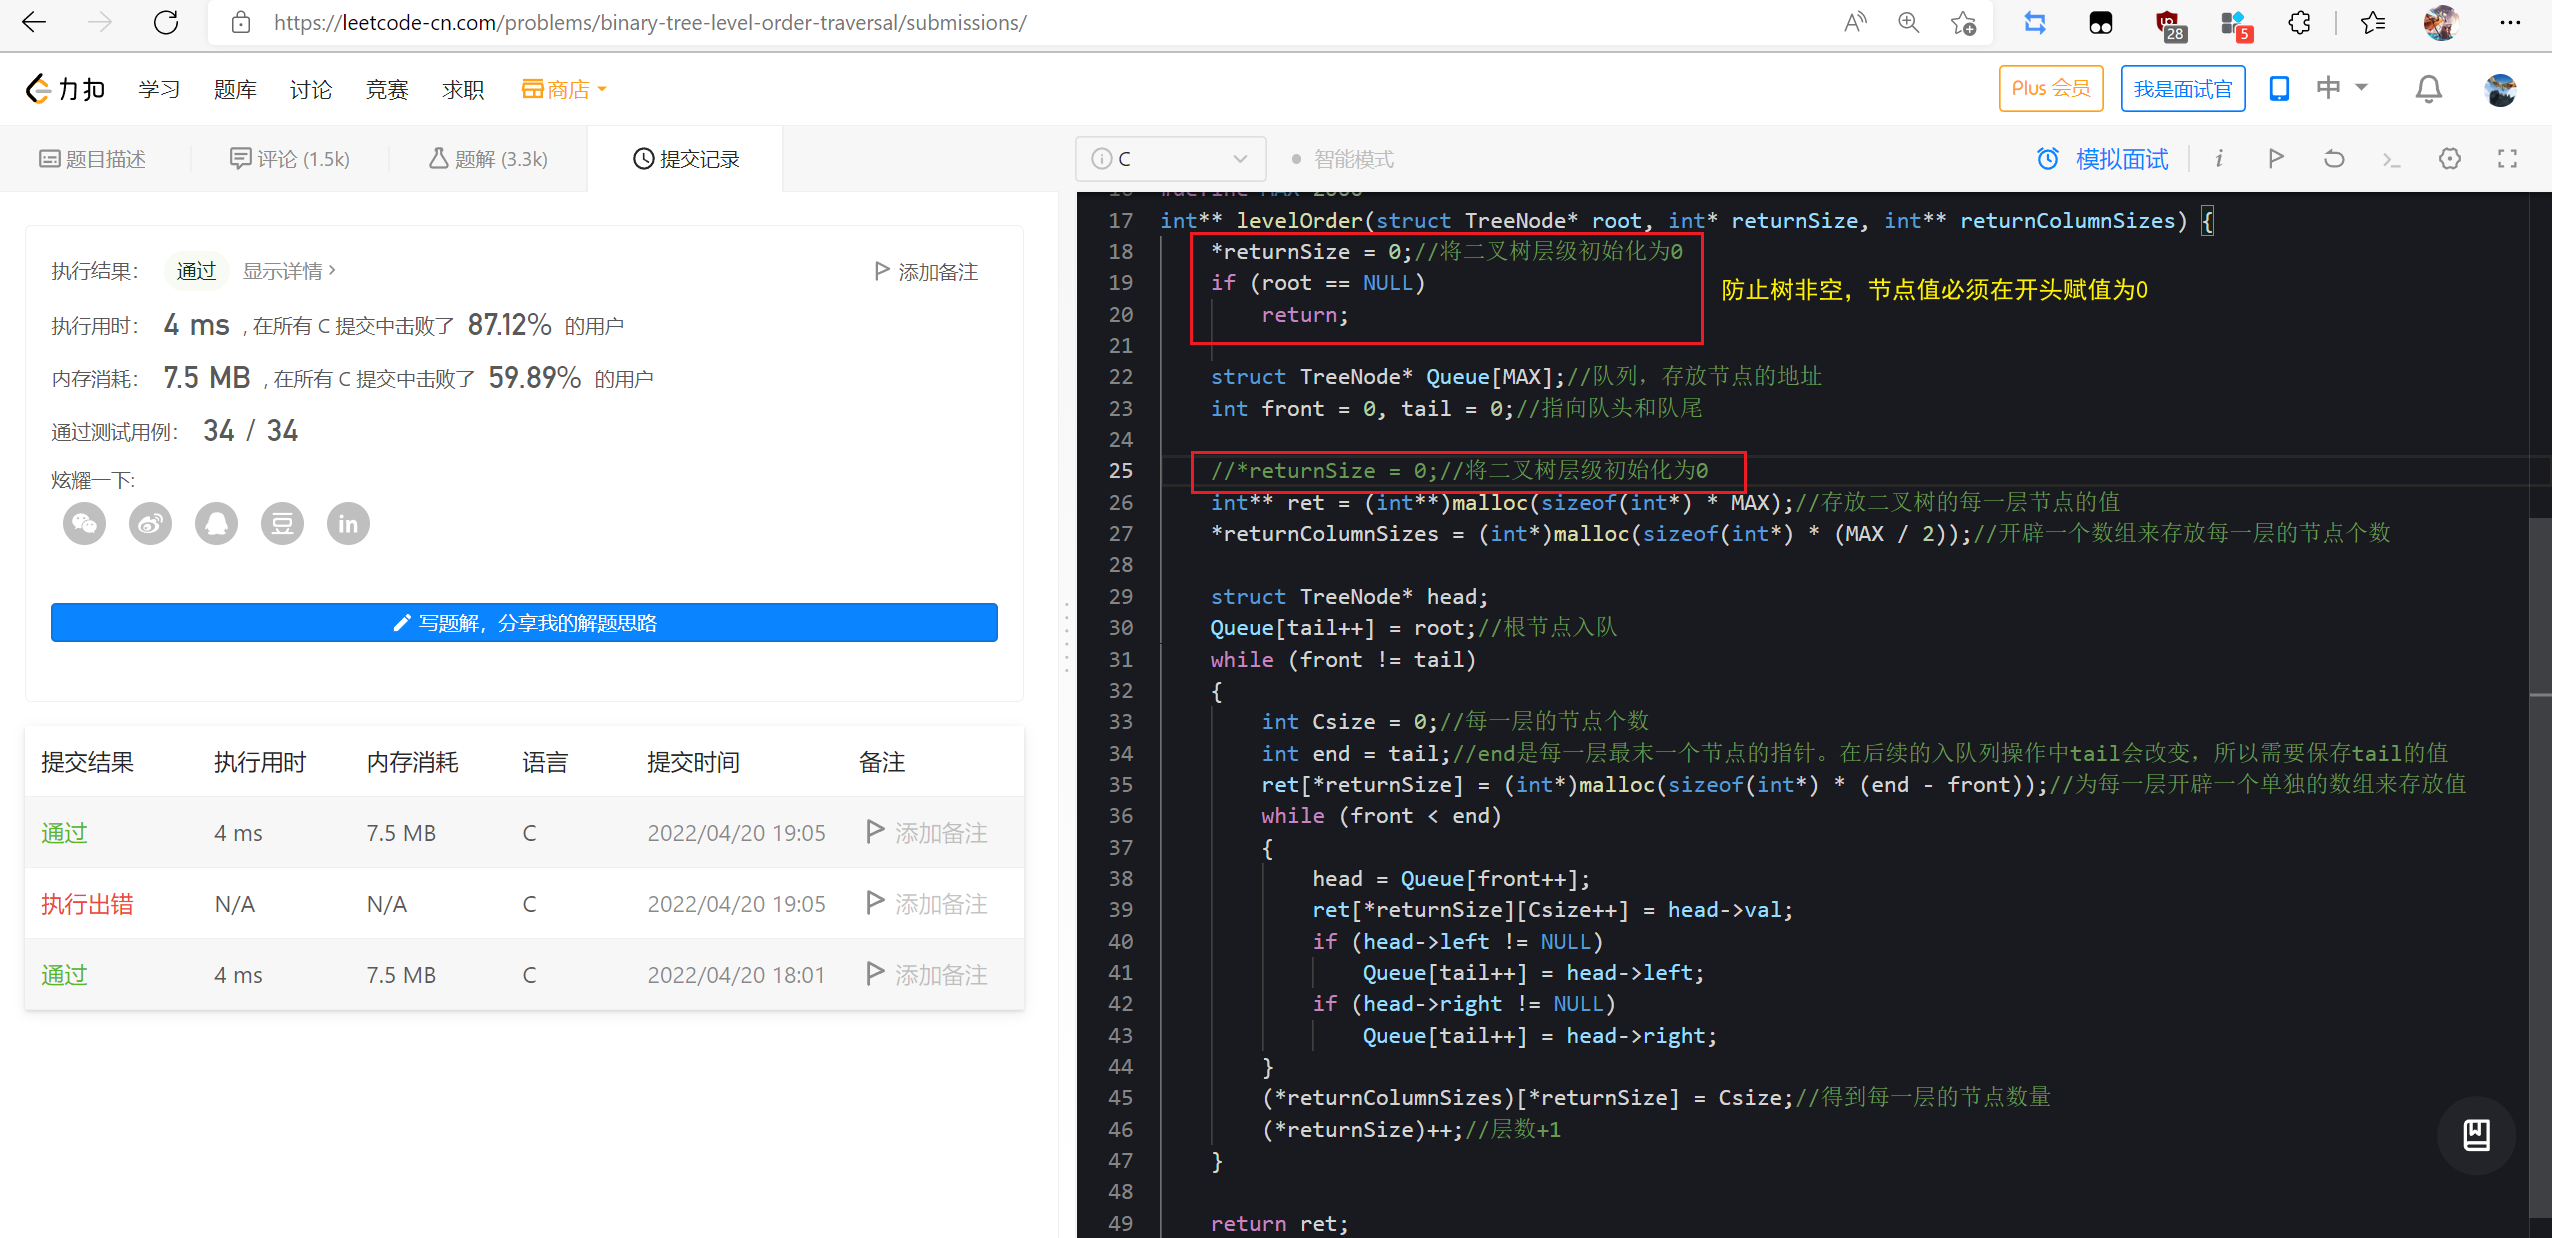This screenshot has height=1238, width=2552.
Task: Share result to LinkedIn icon
Action: point(348,523)
